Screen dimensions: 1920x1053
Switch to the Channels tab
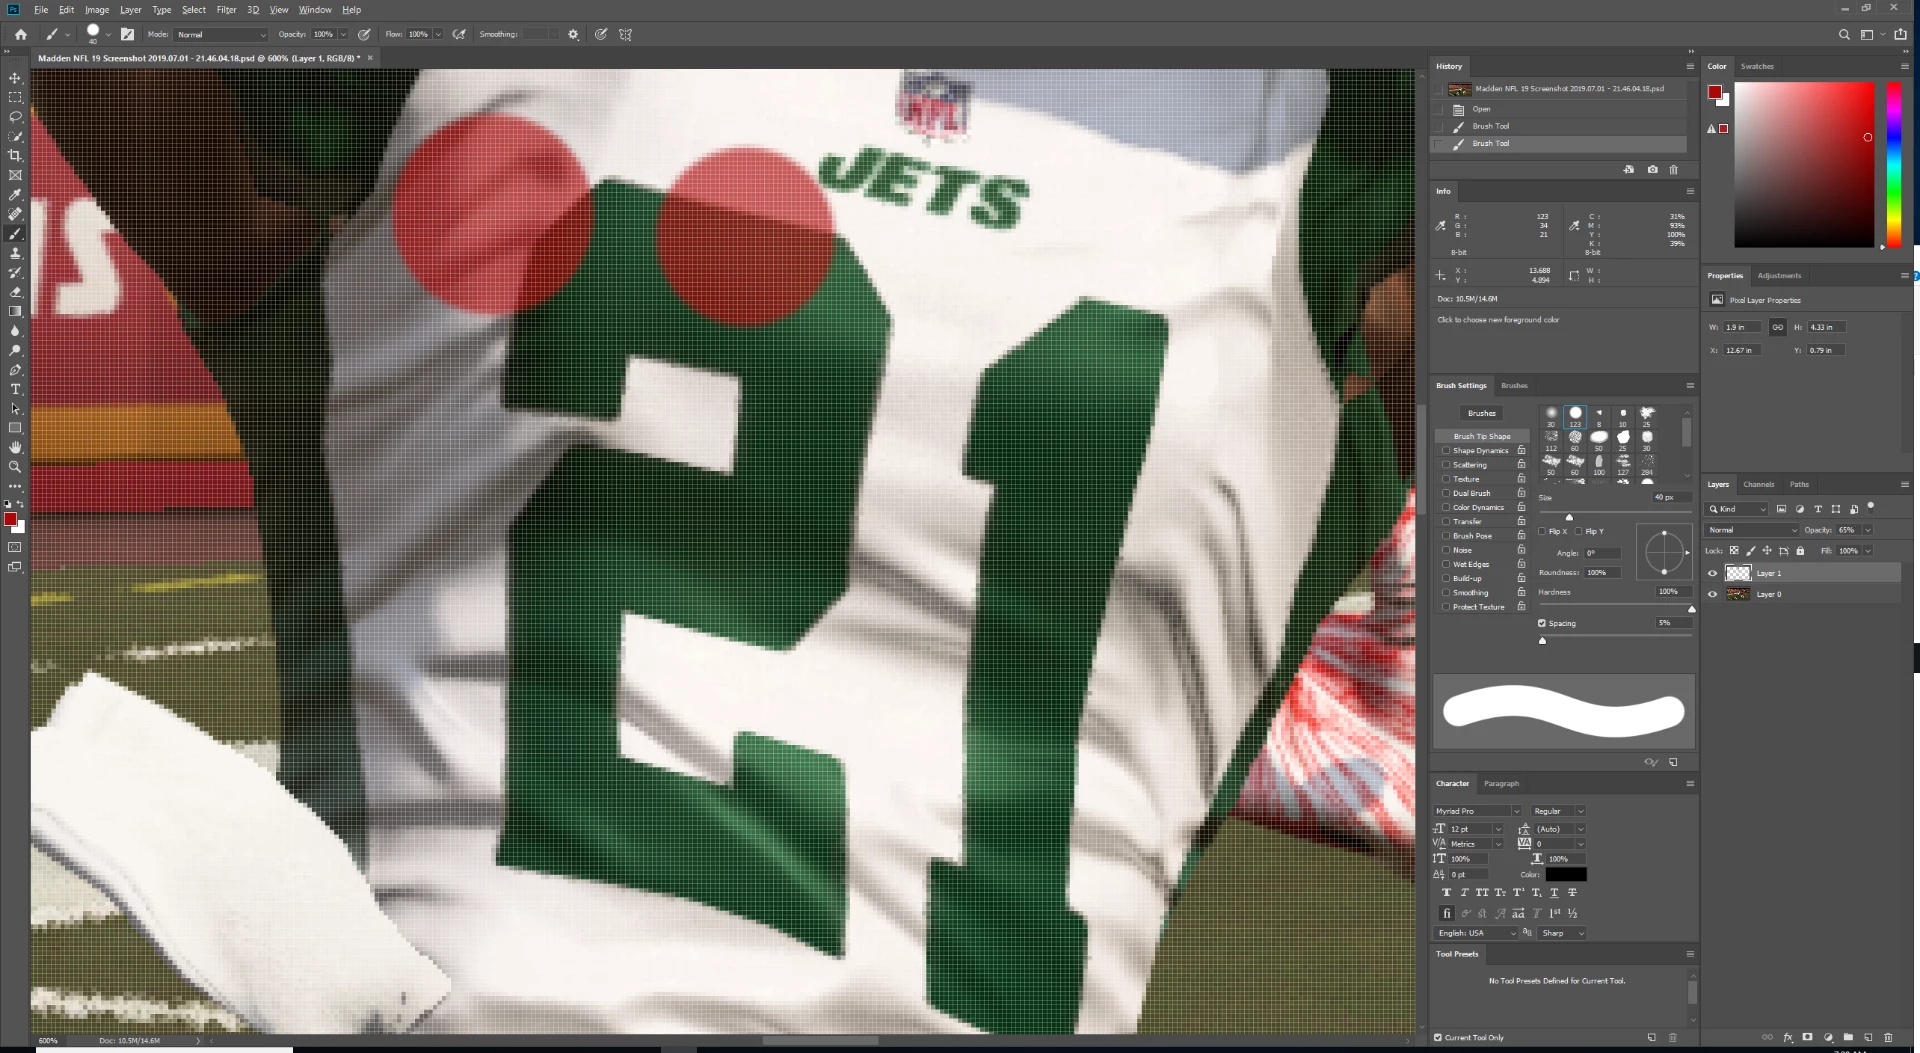(x=1758, y=484)
